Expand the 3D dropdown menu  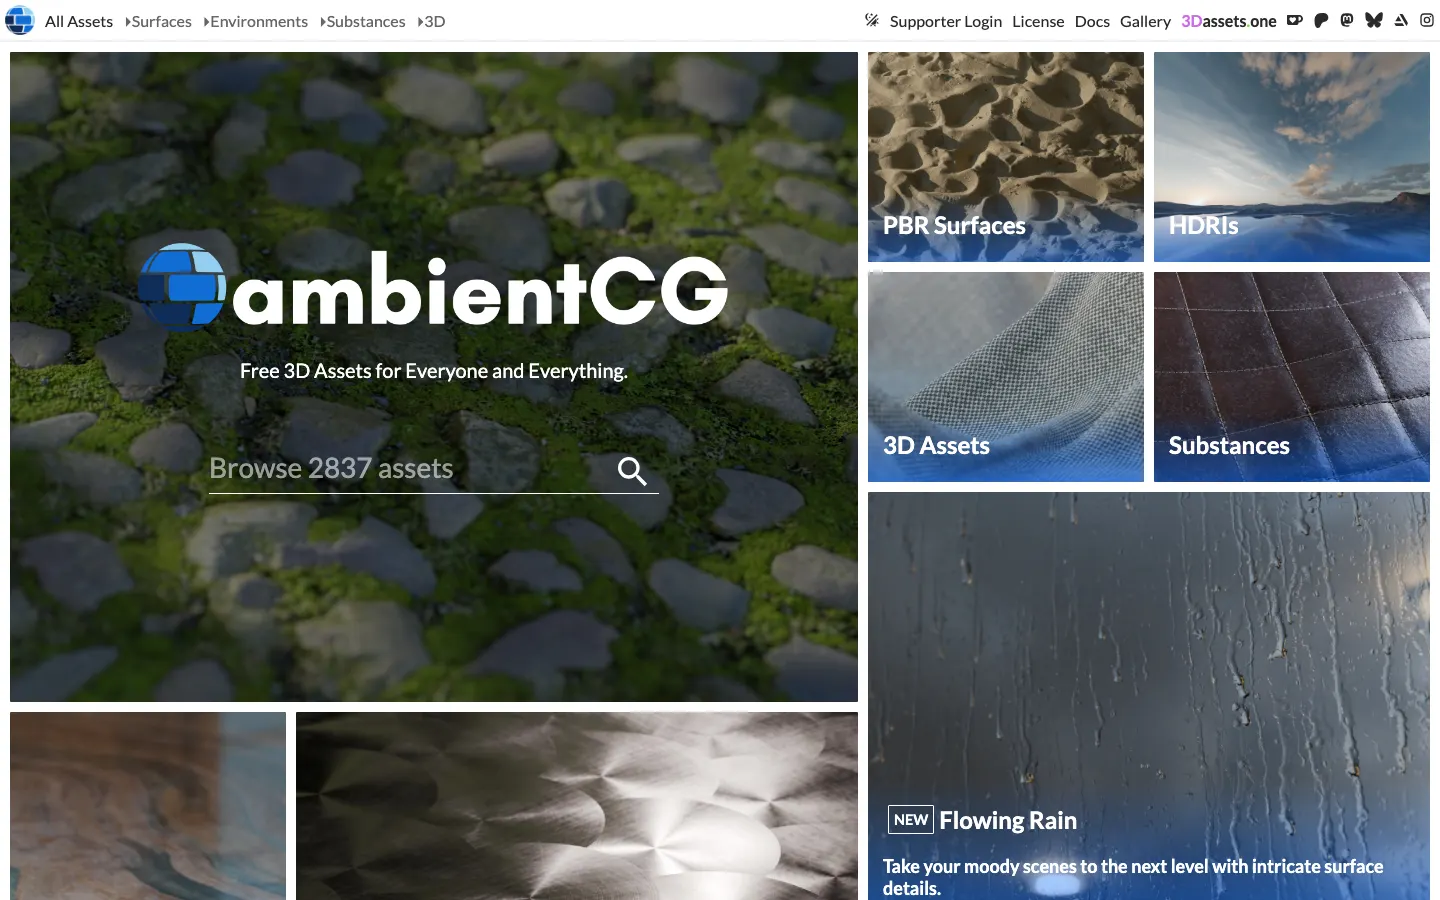(x=431, y=21)
